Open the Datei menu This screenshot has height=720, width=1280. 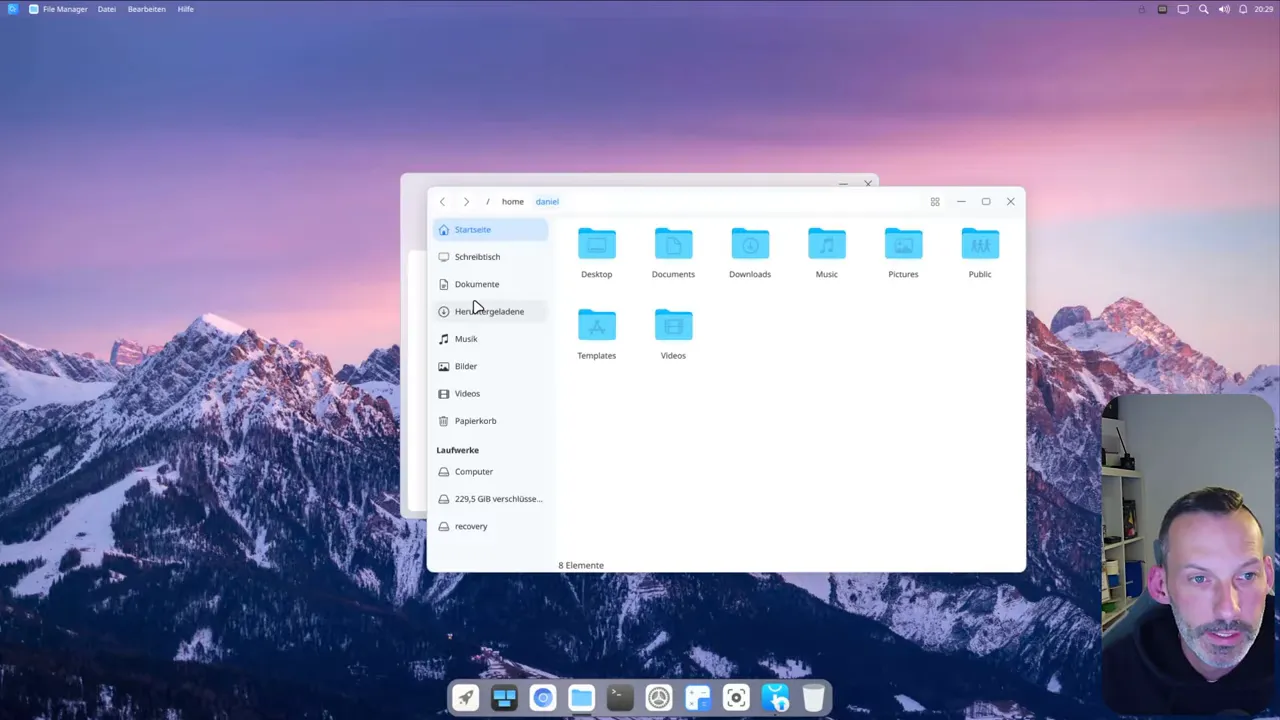pyautogui.click(x=106, y=9)
